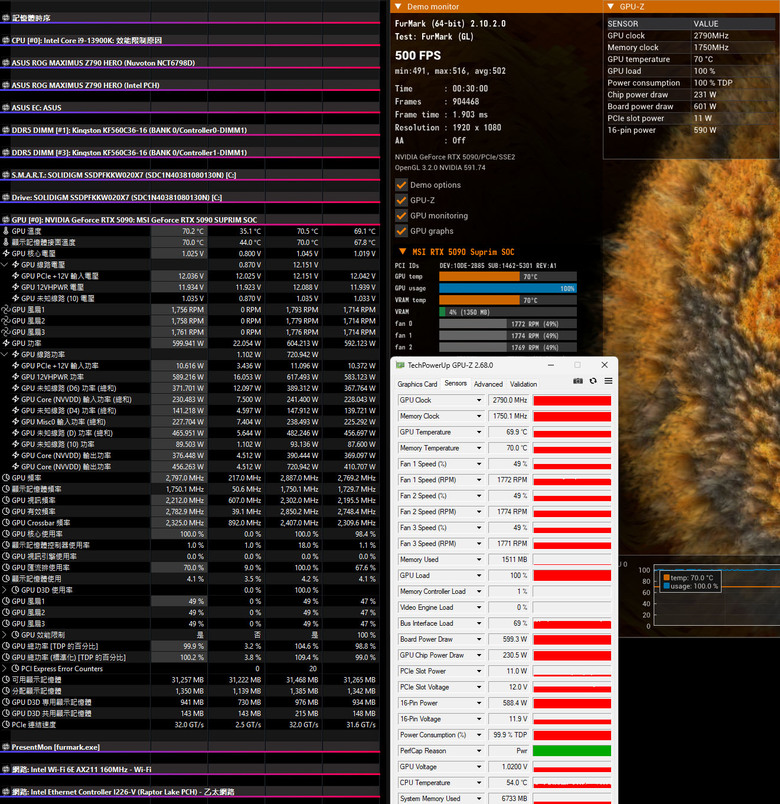Collapse the GPU 線路電壓 tree group

click(5, 265)
